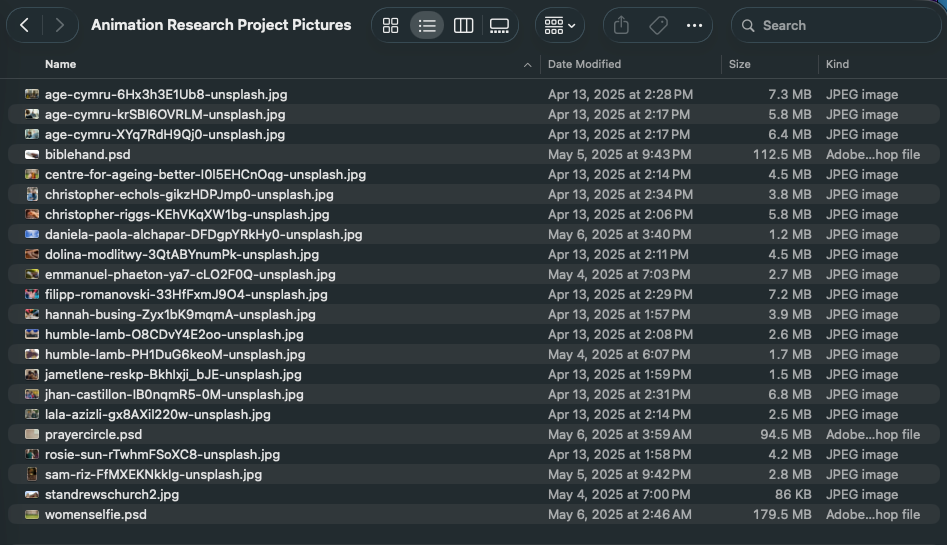Image resolution: width=947 pixels, height=545 pixels.
Task: Sort by the Name column header
Action: click(x=60, y=64)
